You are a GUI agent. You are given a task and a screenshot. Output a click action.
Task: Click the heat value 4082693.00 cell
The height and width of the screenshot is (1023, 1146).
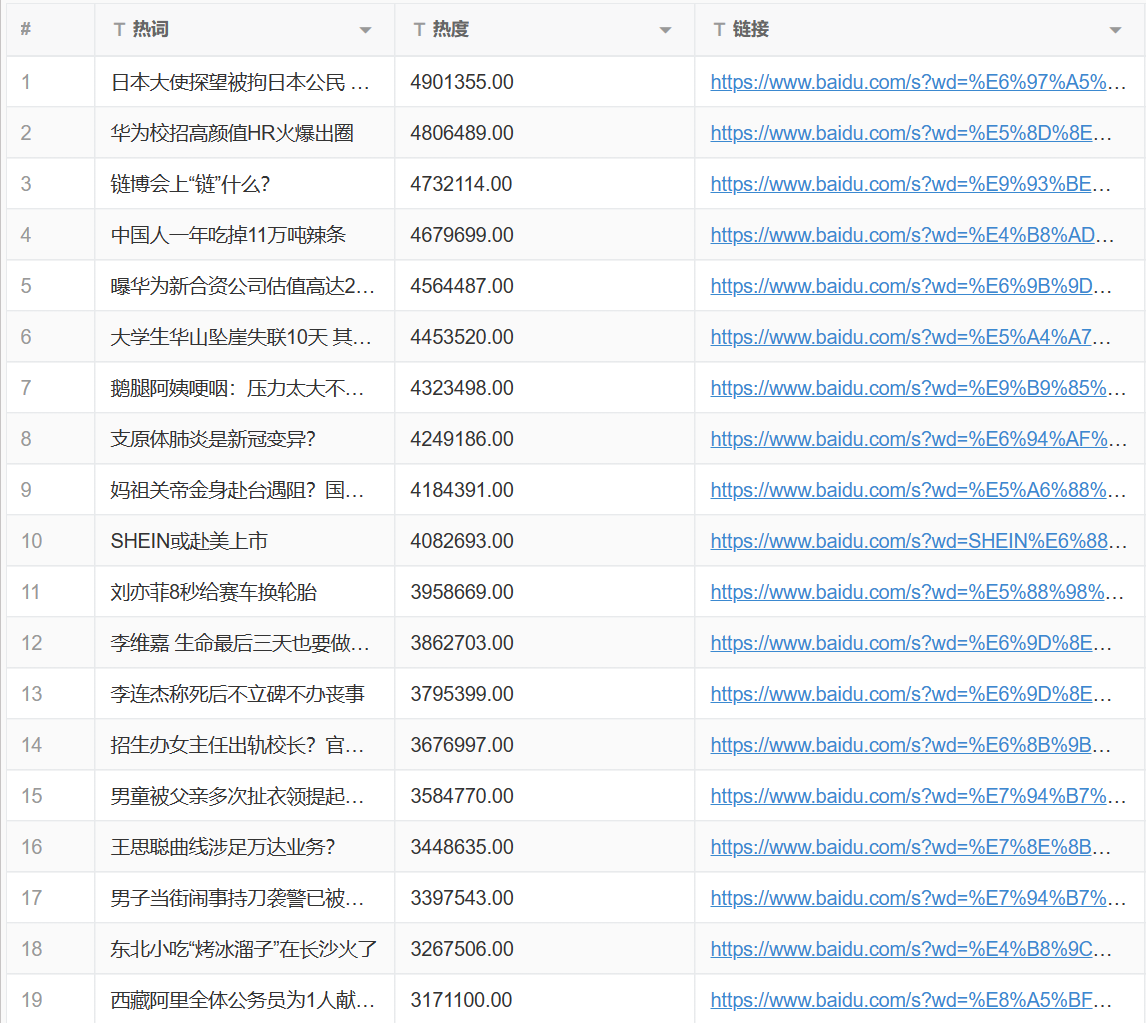pyautogui.click(x=462, y=541)
